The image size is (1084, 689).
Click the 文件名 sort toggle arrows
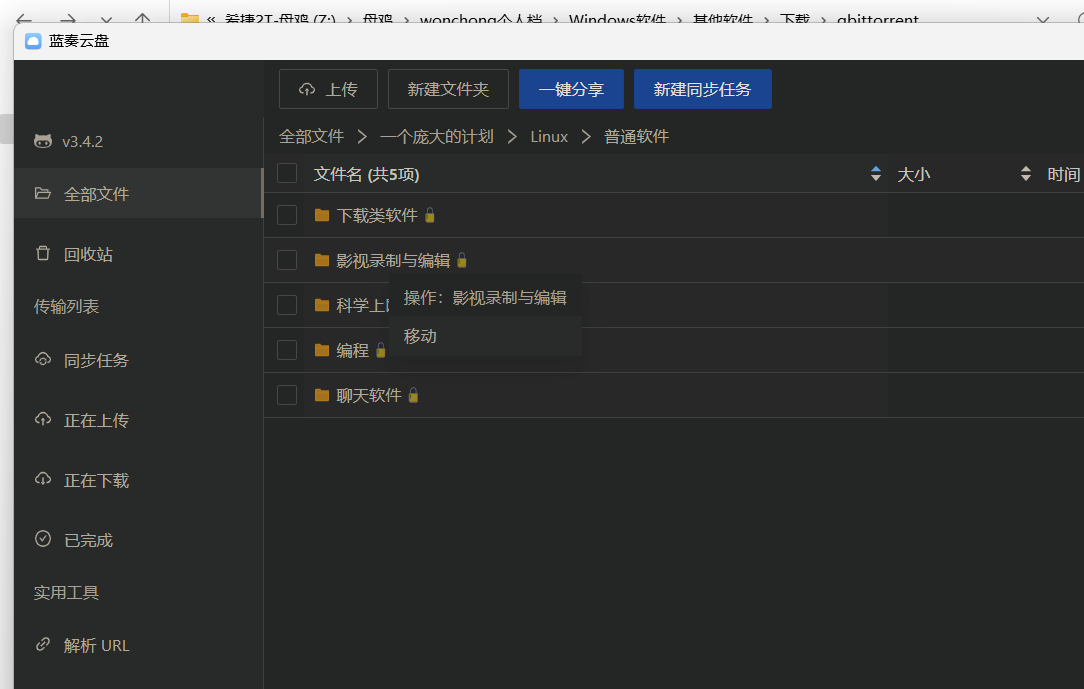tap(876, 172)
